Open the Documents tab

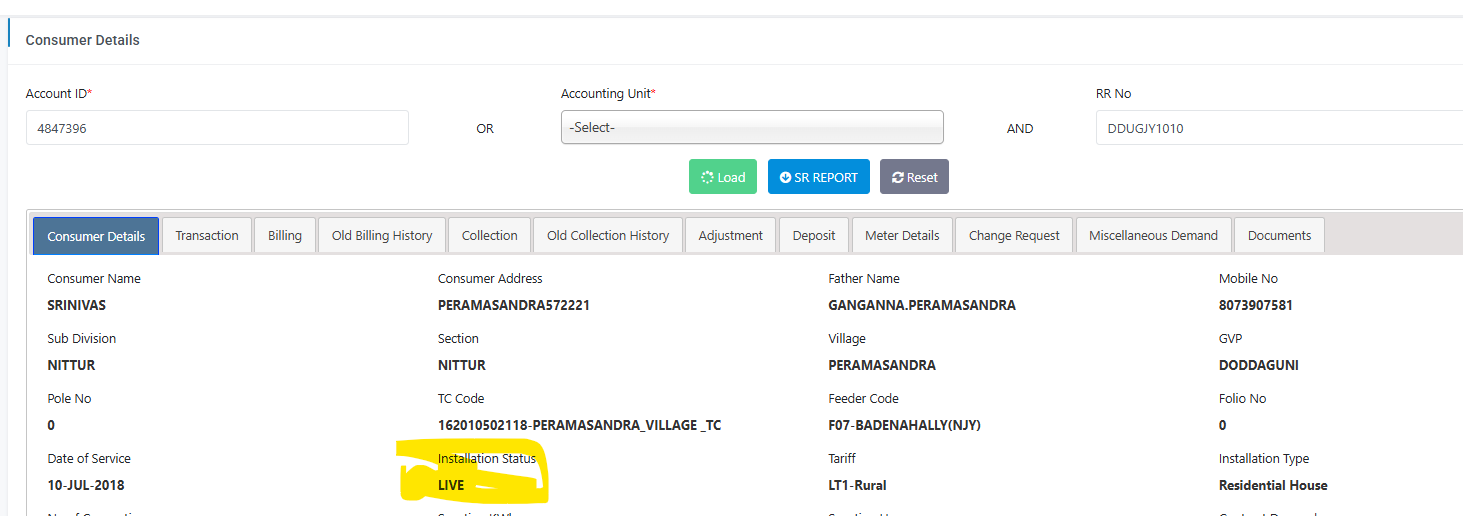(1280, 236)
